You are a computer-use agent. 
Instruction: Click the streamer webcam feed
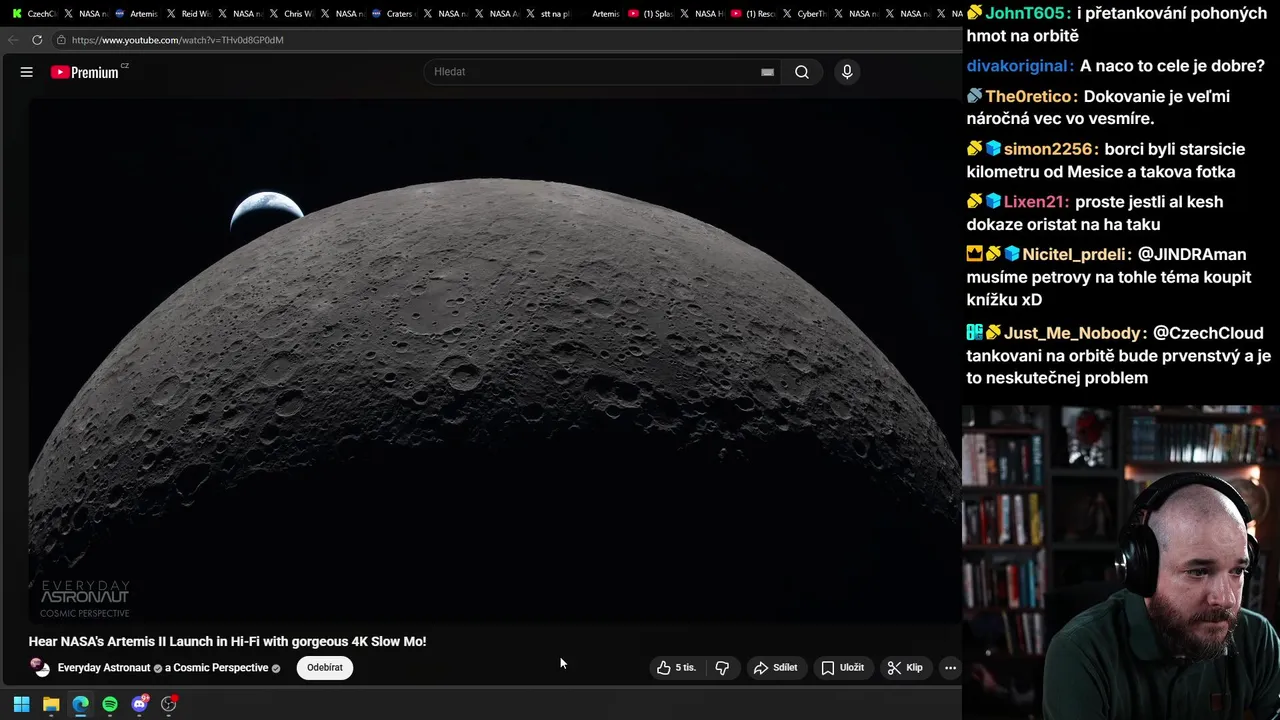point(1121,562)
